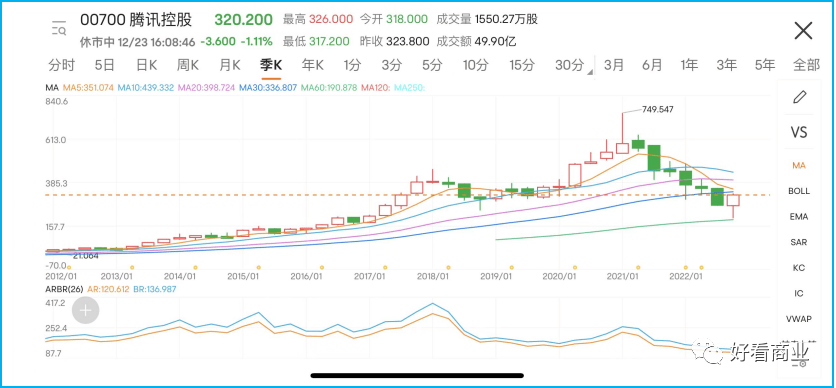
Task: Switch to the 月K tab
Action: tap(230, 65)
